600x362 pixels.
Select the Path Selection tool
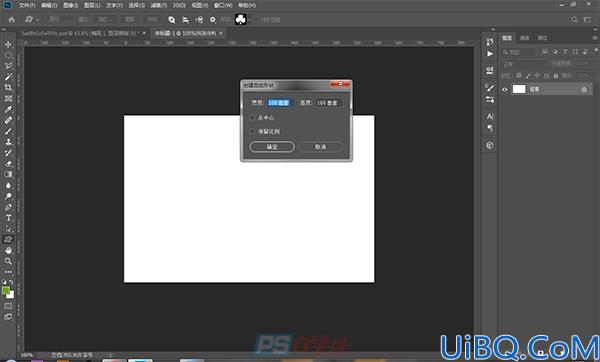(x=8, y=229)
